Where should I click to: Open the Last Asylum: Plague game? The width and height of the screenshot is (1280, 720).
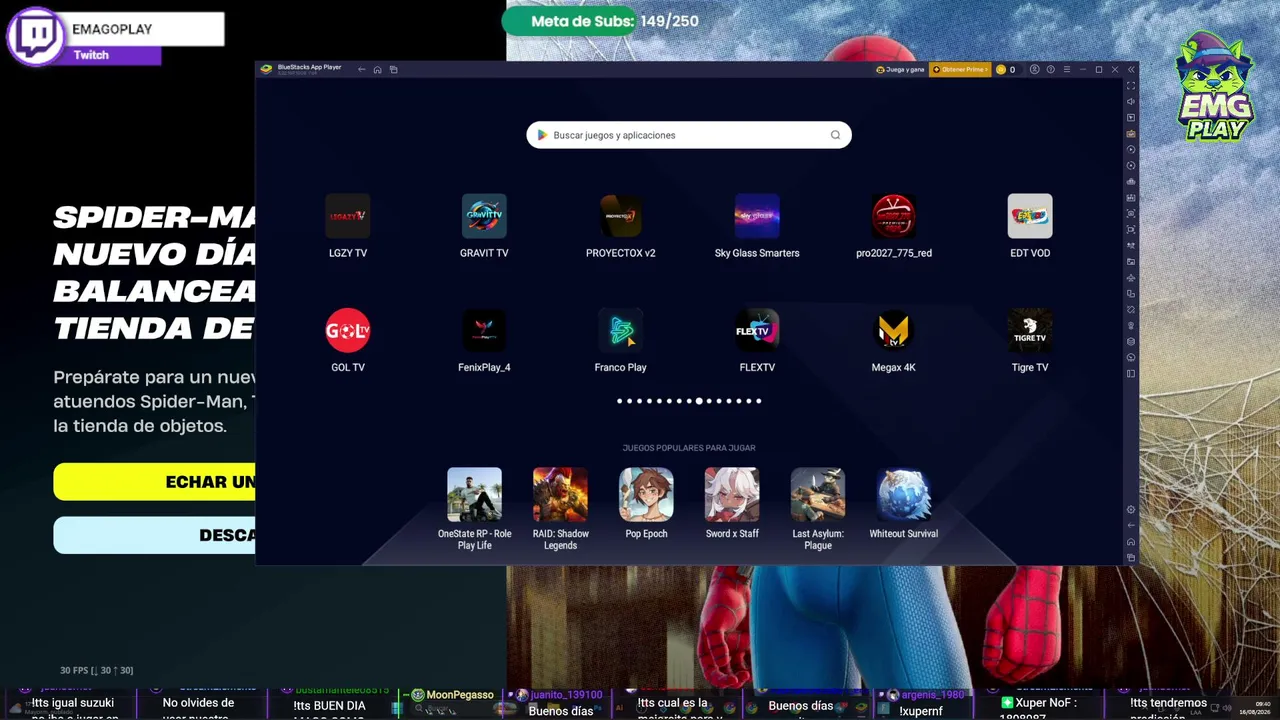tap(818, 494)
